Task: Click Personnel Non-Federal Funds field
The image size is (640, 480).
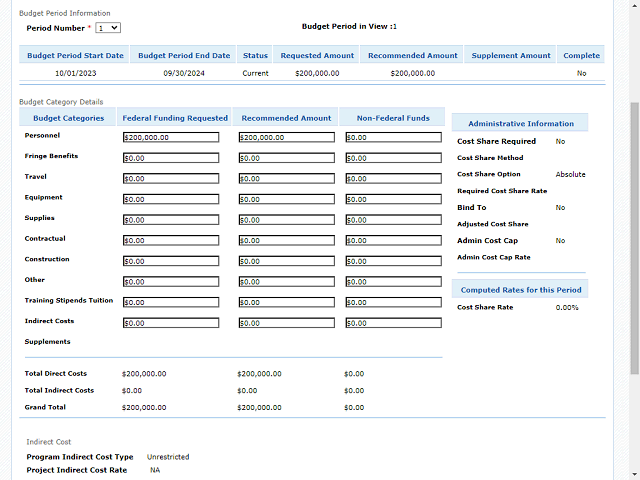Action: pyautogui.click(x=392, y=137)
